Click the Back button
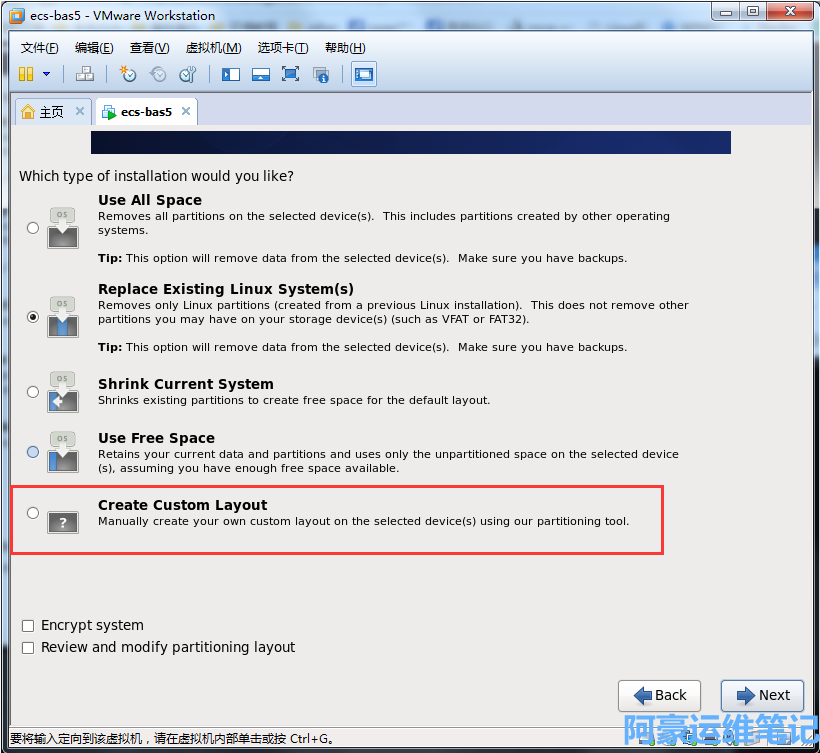Viewport: 820px width, 753px height. click(659, 696)
